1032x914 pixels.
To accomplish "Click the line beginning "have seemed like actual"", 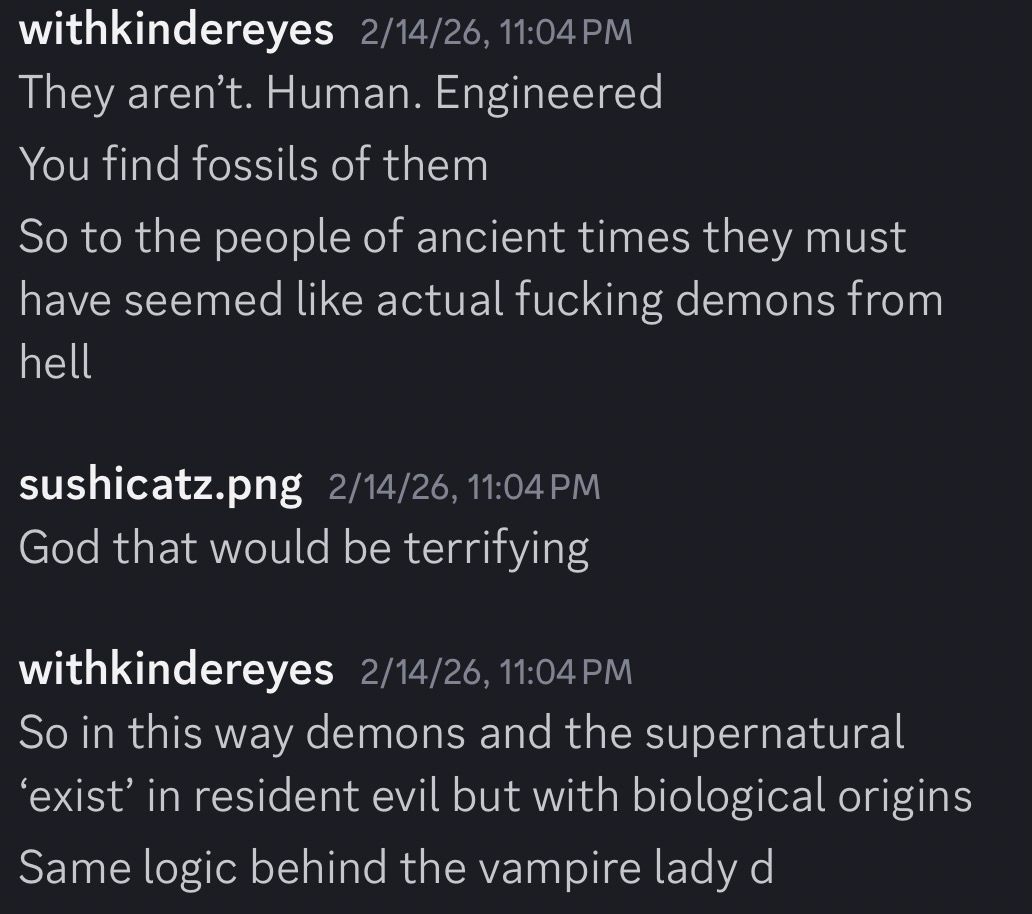I will (x=480, y=300).
